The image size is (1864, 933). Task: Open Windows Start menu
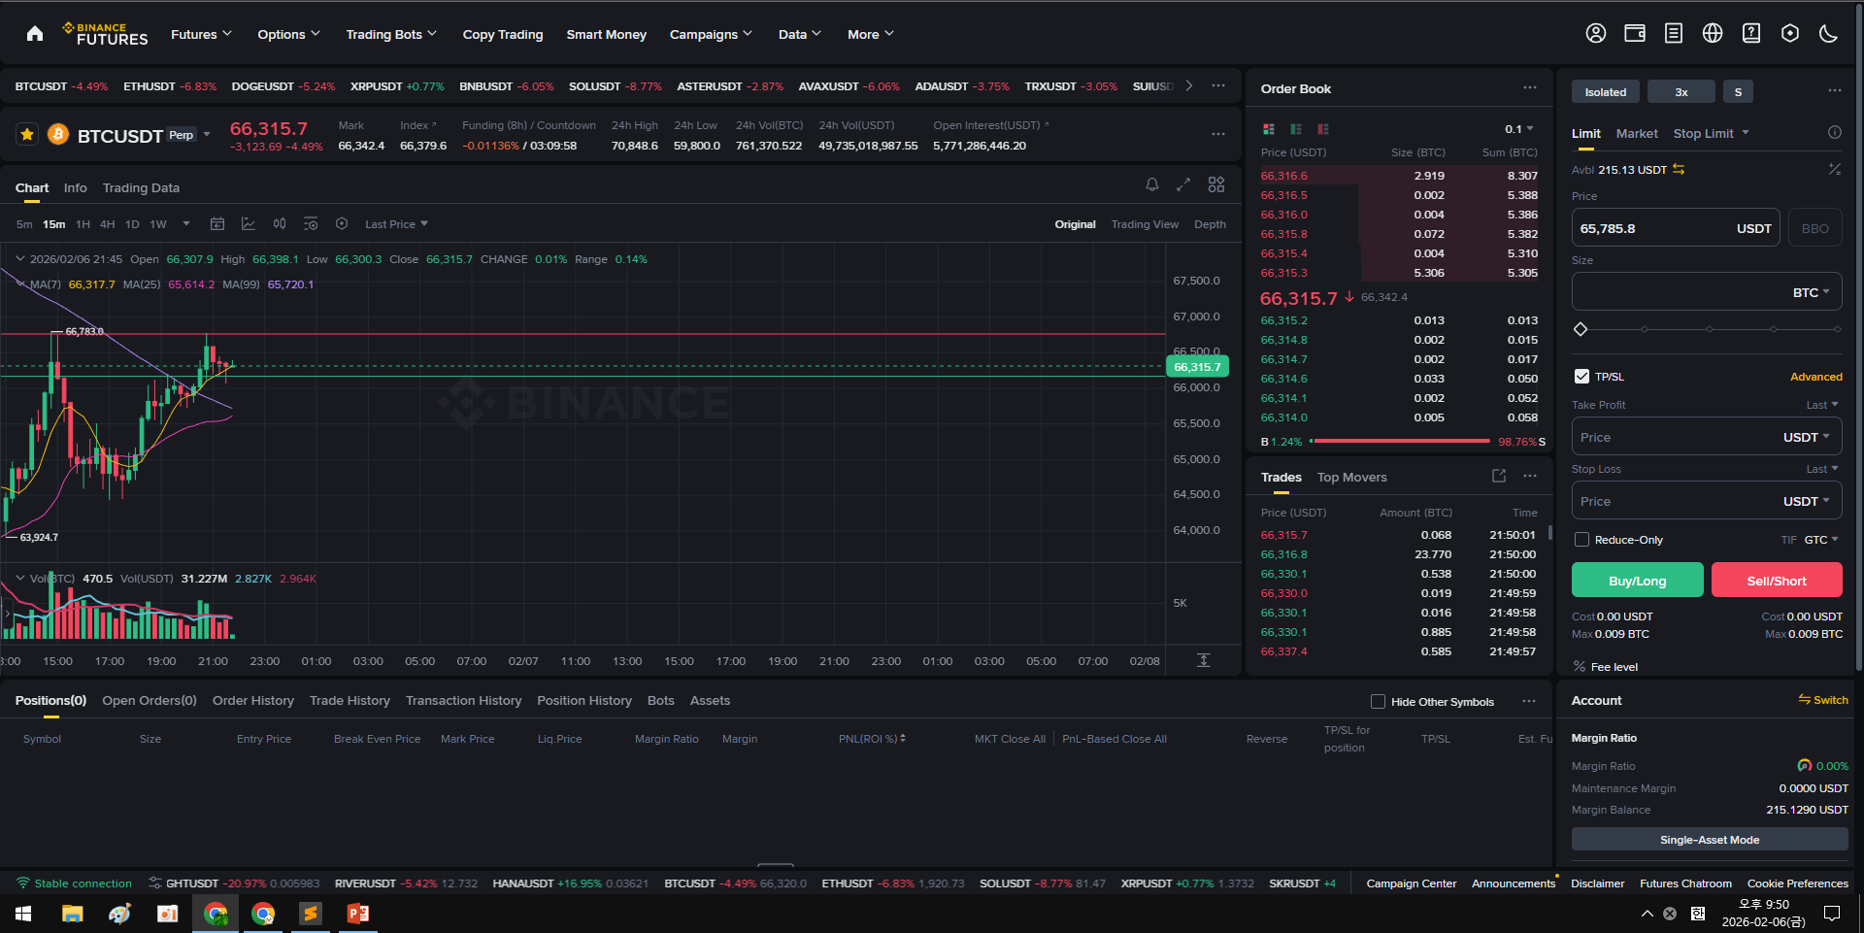pyautogui.click(x=23, y=913)
